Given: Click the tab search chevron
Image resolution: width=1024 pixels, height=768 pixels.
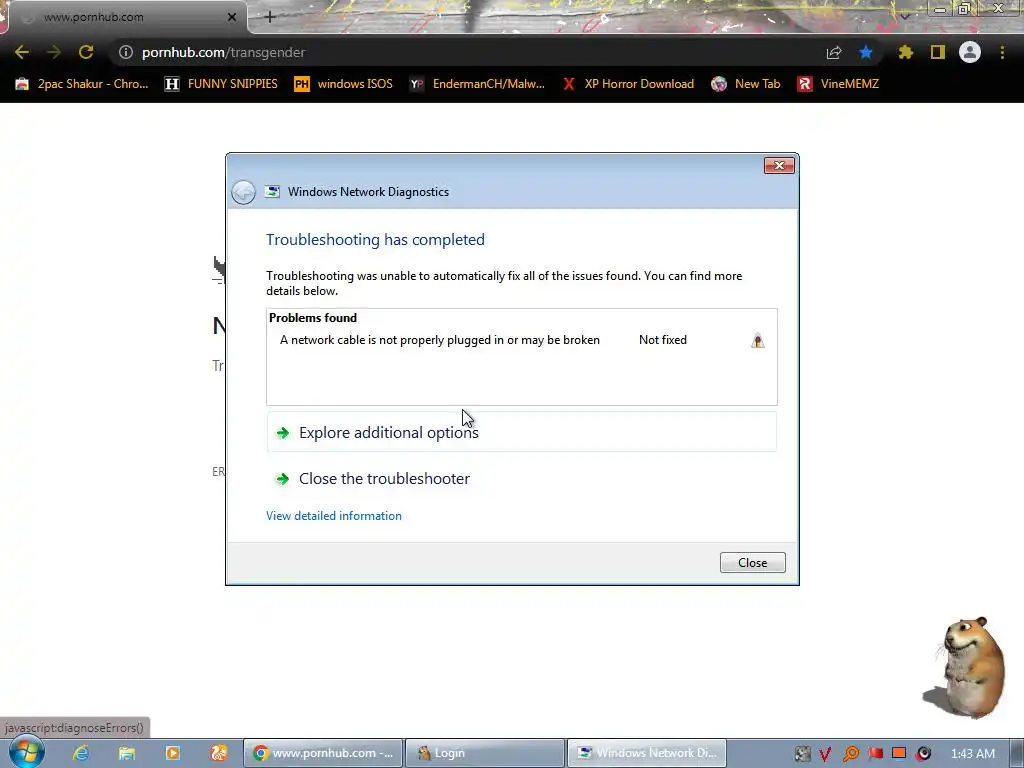Looking at the screenshot, I should coord(904,16).
